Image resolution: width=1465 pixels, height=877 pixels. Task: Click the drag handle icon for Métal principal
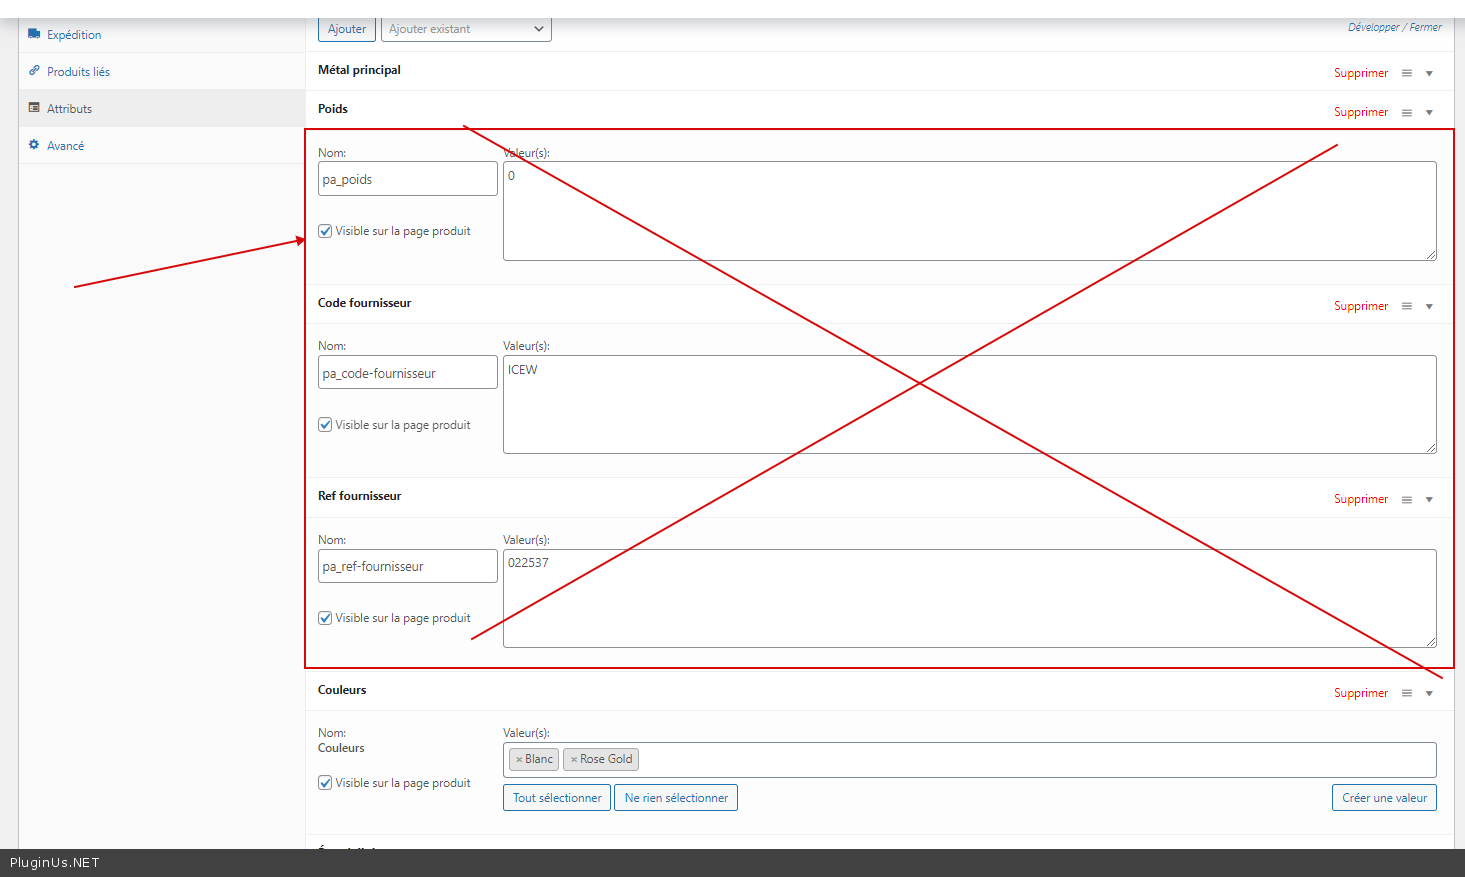point(1406,73)
